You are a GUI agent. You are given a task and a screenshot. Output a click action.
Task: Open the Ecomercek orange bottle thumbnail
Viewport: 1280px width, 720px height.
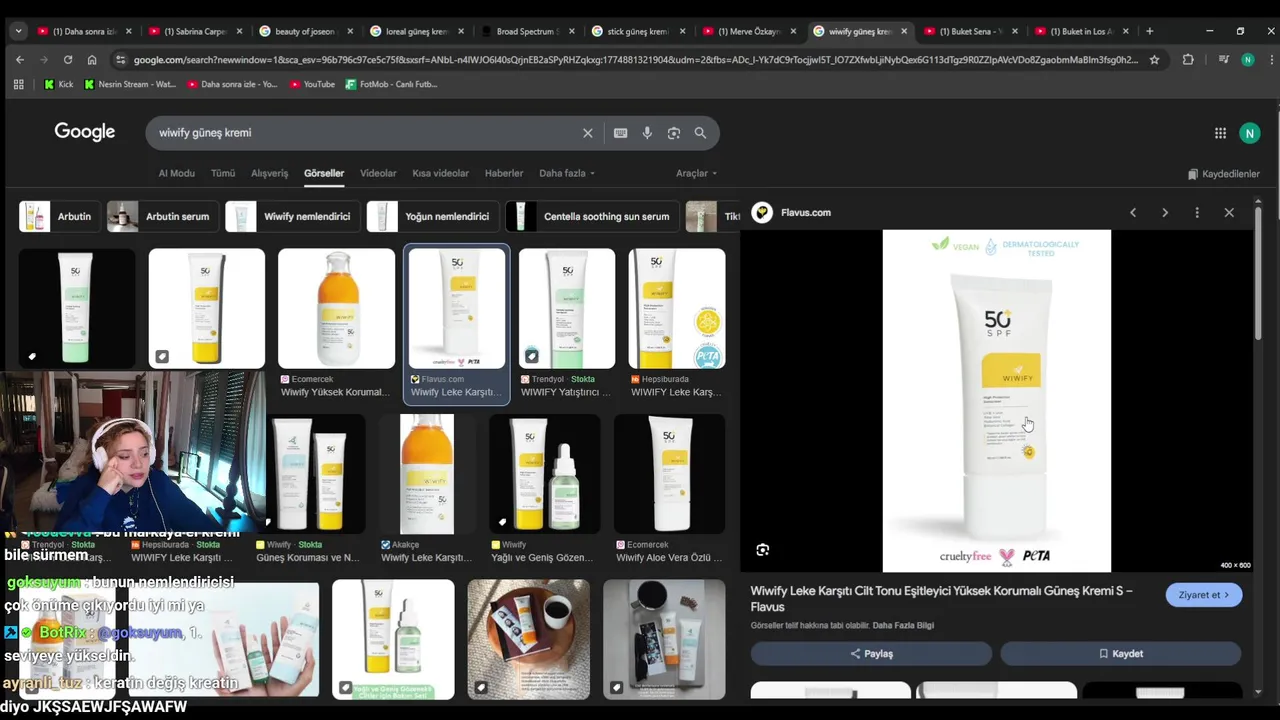click(336, 309)
